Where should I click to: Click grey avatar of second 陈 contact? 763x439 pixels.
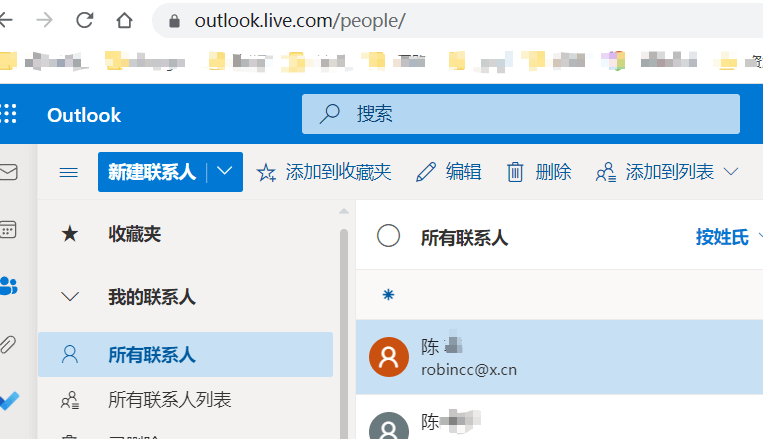click(389, 426)
